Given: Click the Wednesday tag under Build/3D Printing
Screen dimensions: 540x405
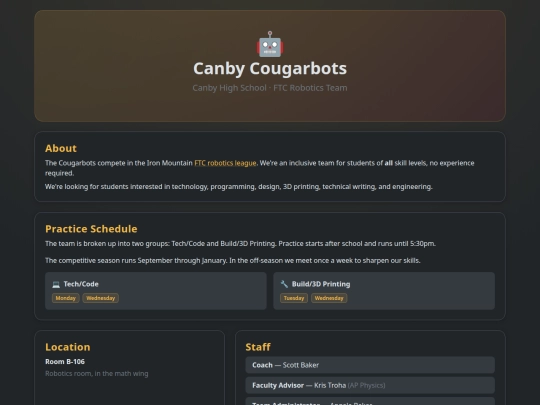Looking at the screenshot, I should pos(329,298).
